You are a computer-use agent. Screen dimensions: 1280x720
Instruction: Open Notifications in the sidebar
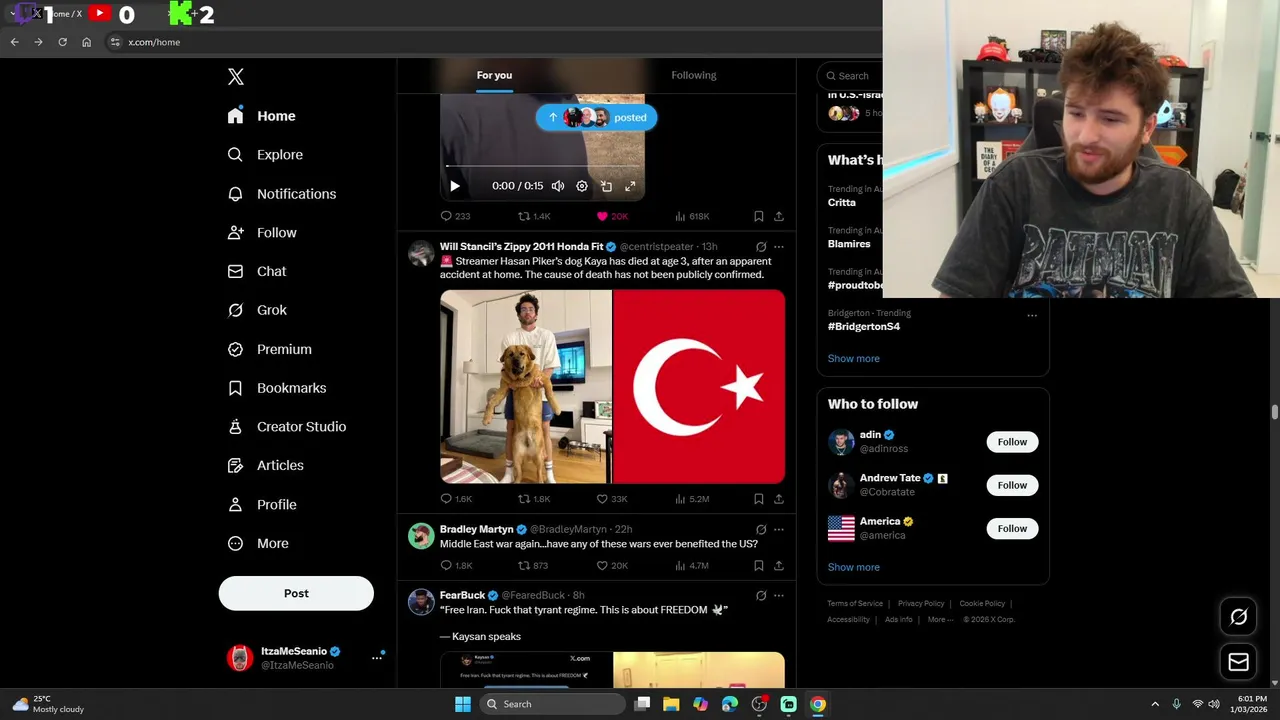281,194
